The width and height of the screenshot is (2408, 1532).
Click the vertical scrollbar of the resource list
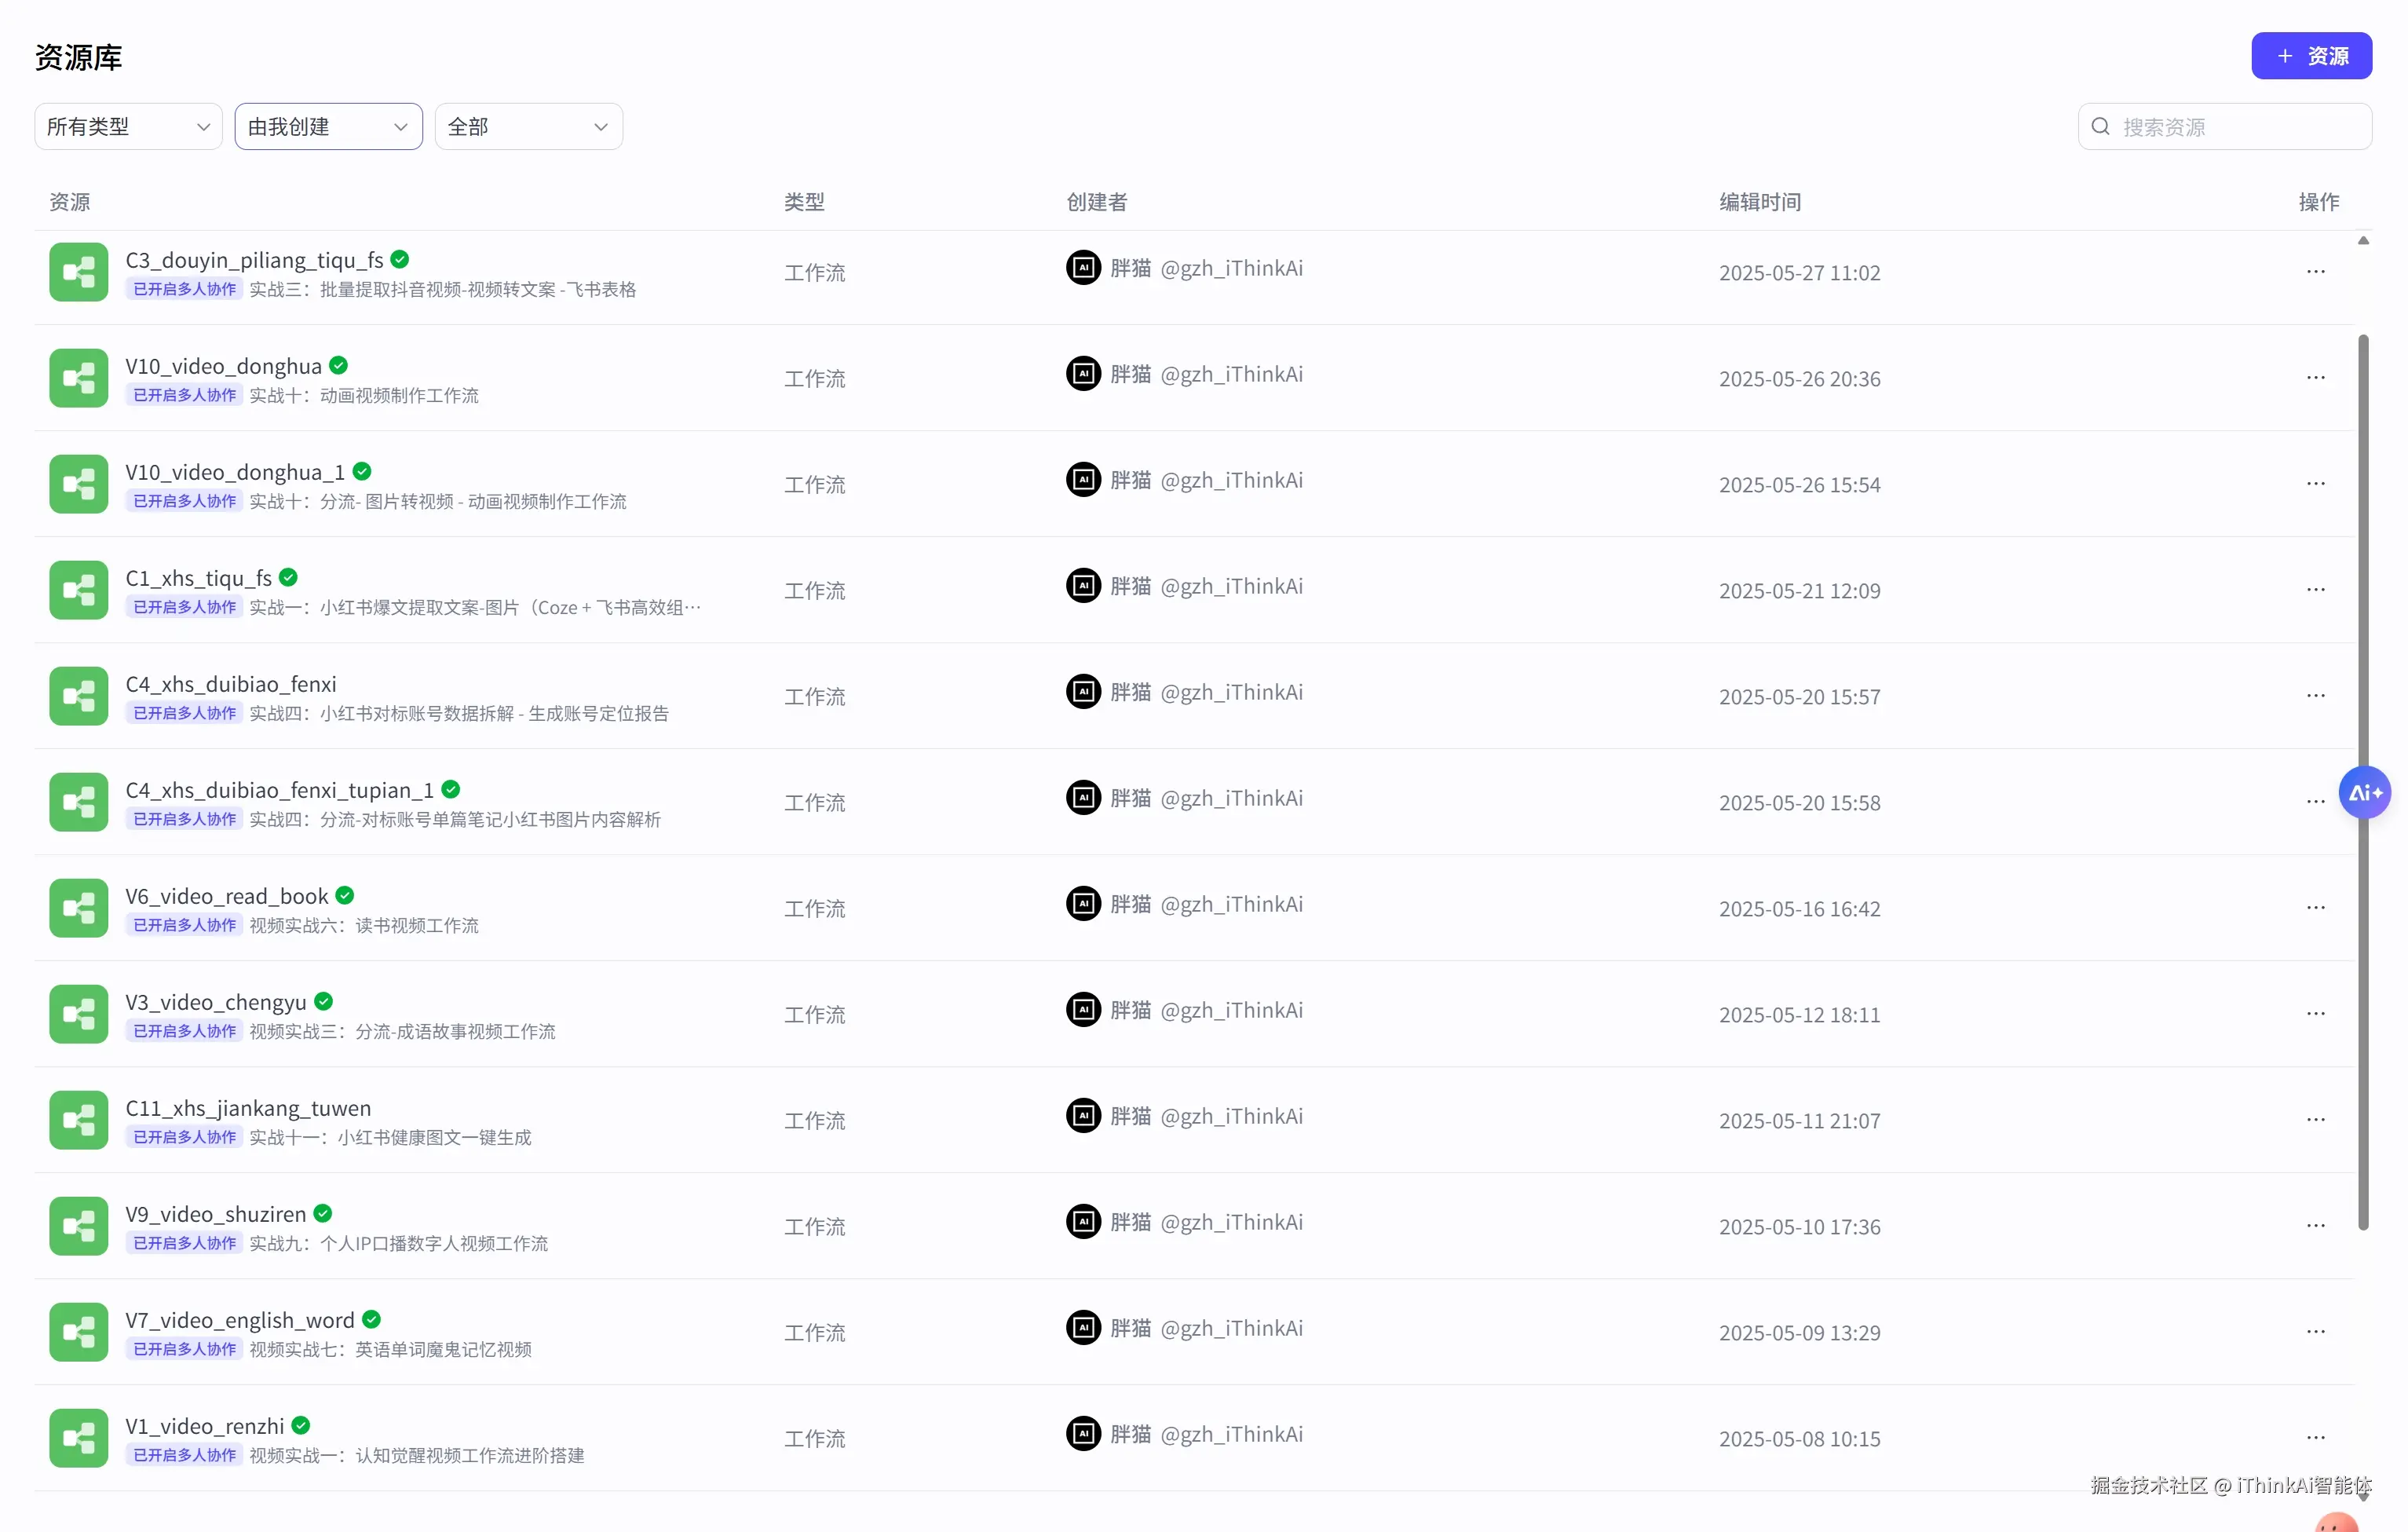click(2363, 780)
